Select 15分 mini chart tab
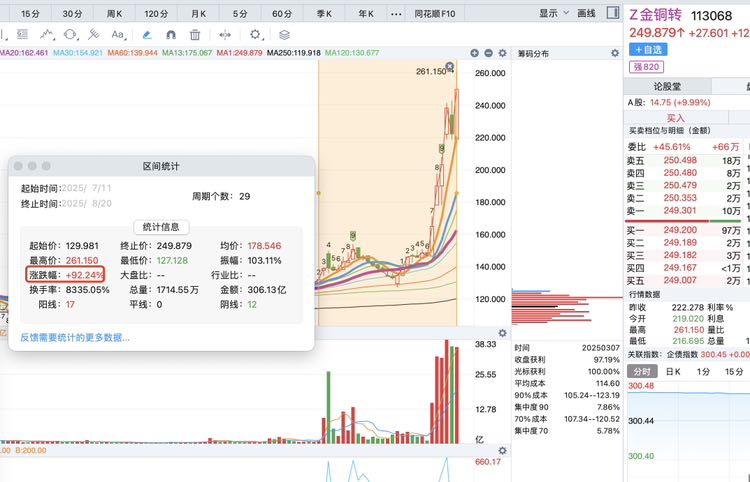Screen dimensions: 750x482 point(734,372)
